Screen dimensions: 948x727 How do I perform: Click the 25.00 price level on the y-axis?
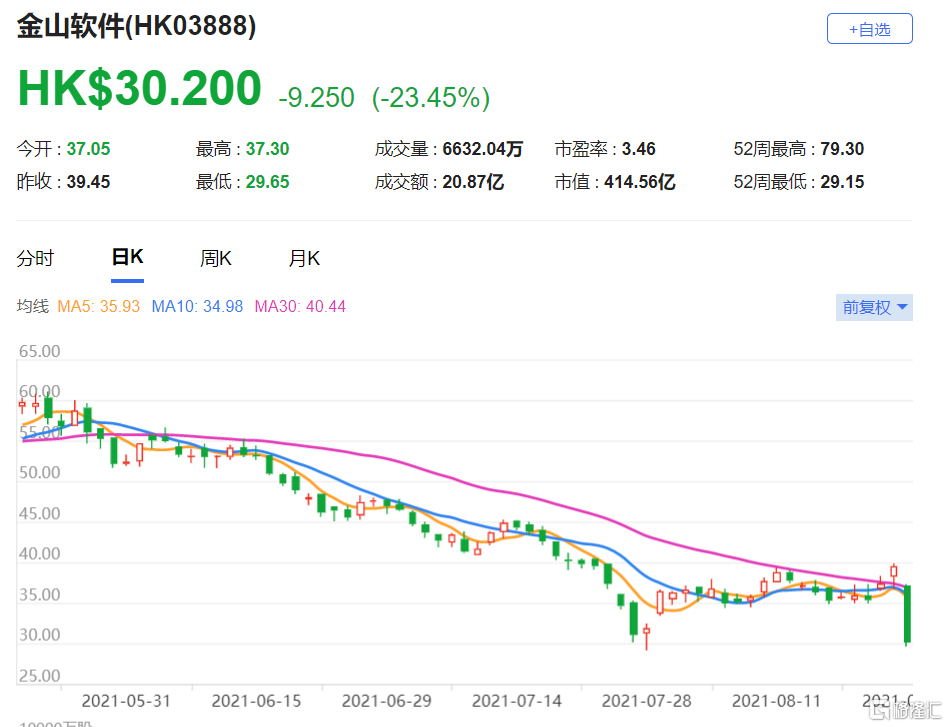coord(40,676)
